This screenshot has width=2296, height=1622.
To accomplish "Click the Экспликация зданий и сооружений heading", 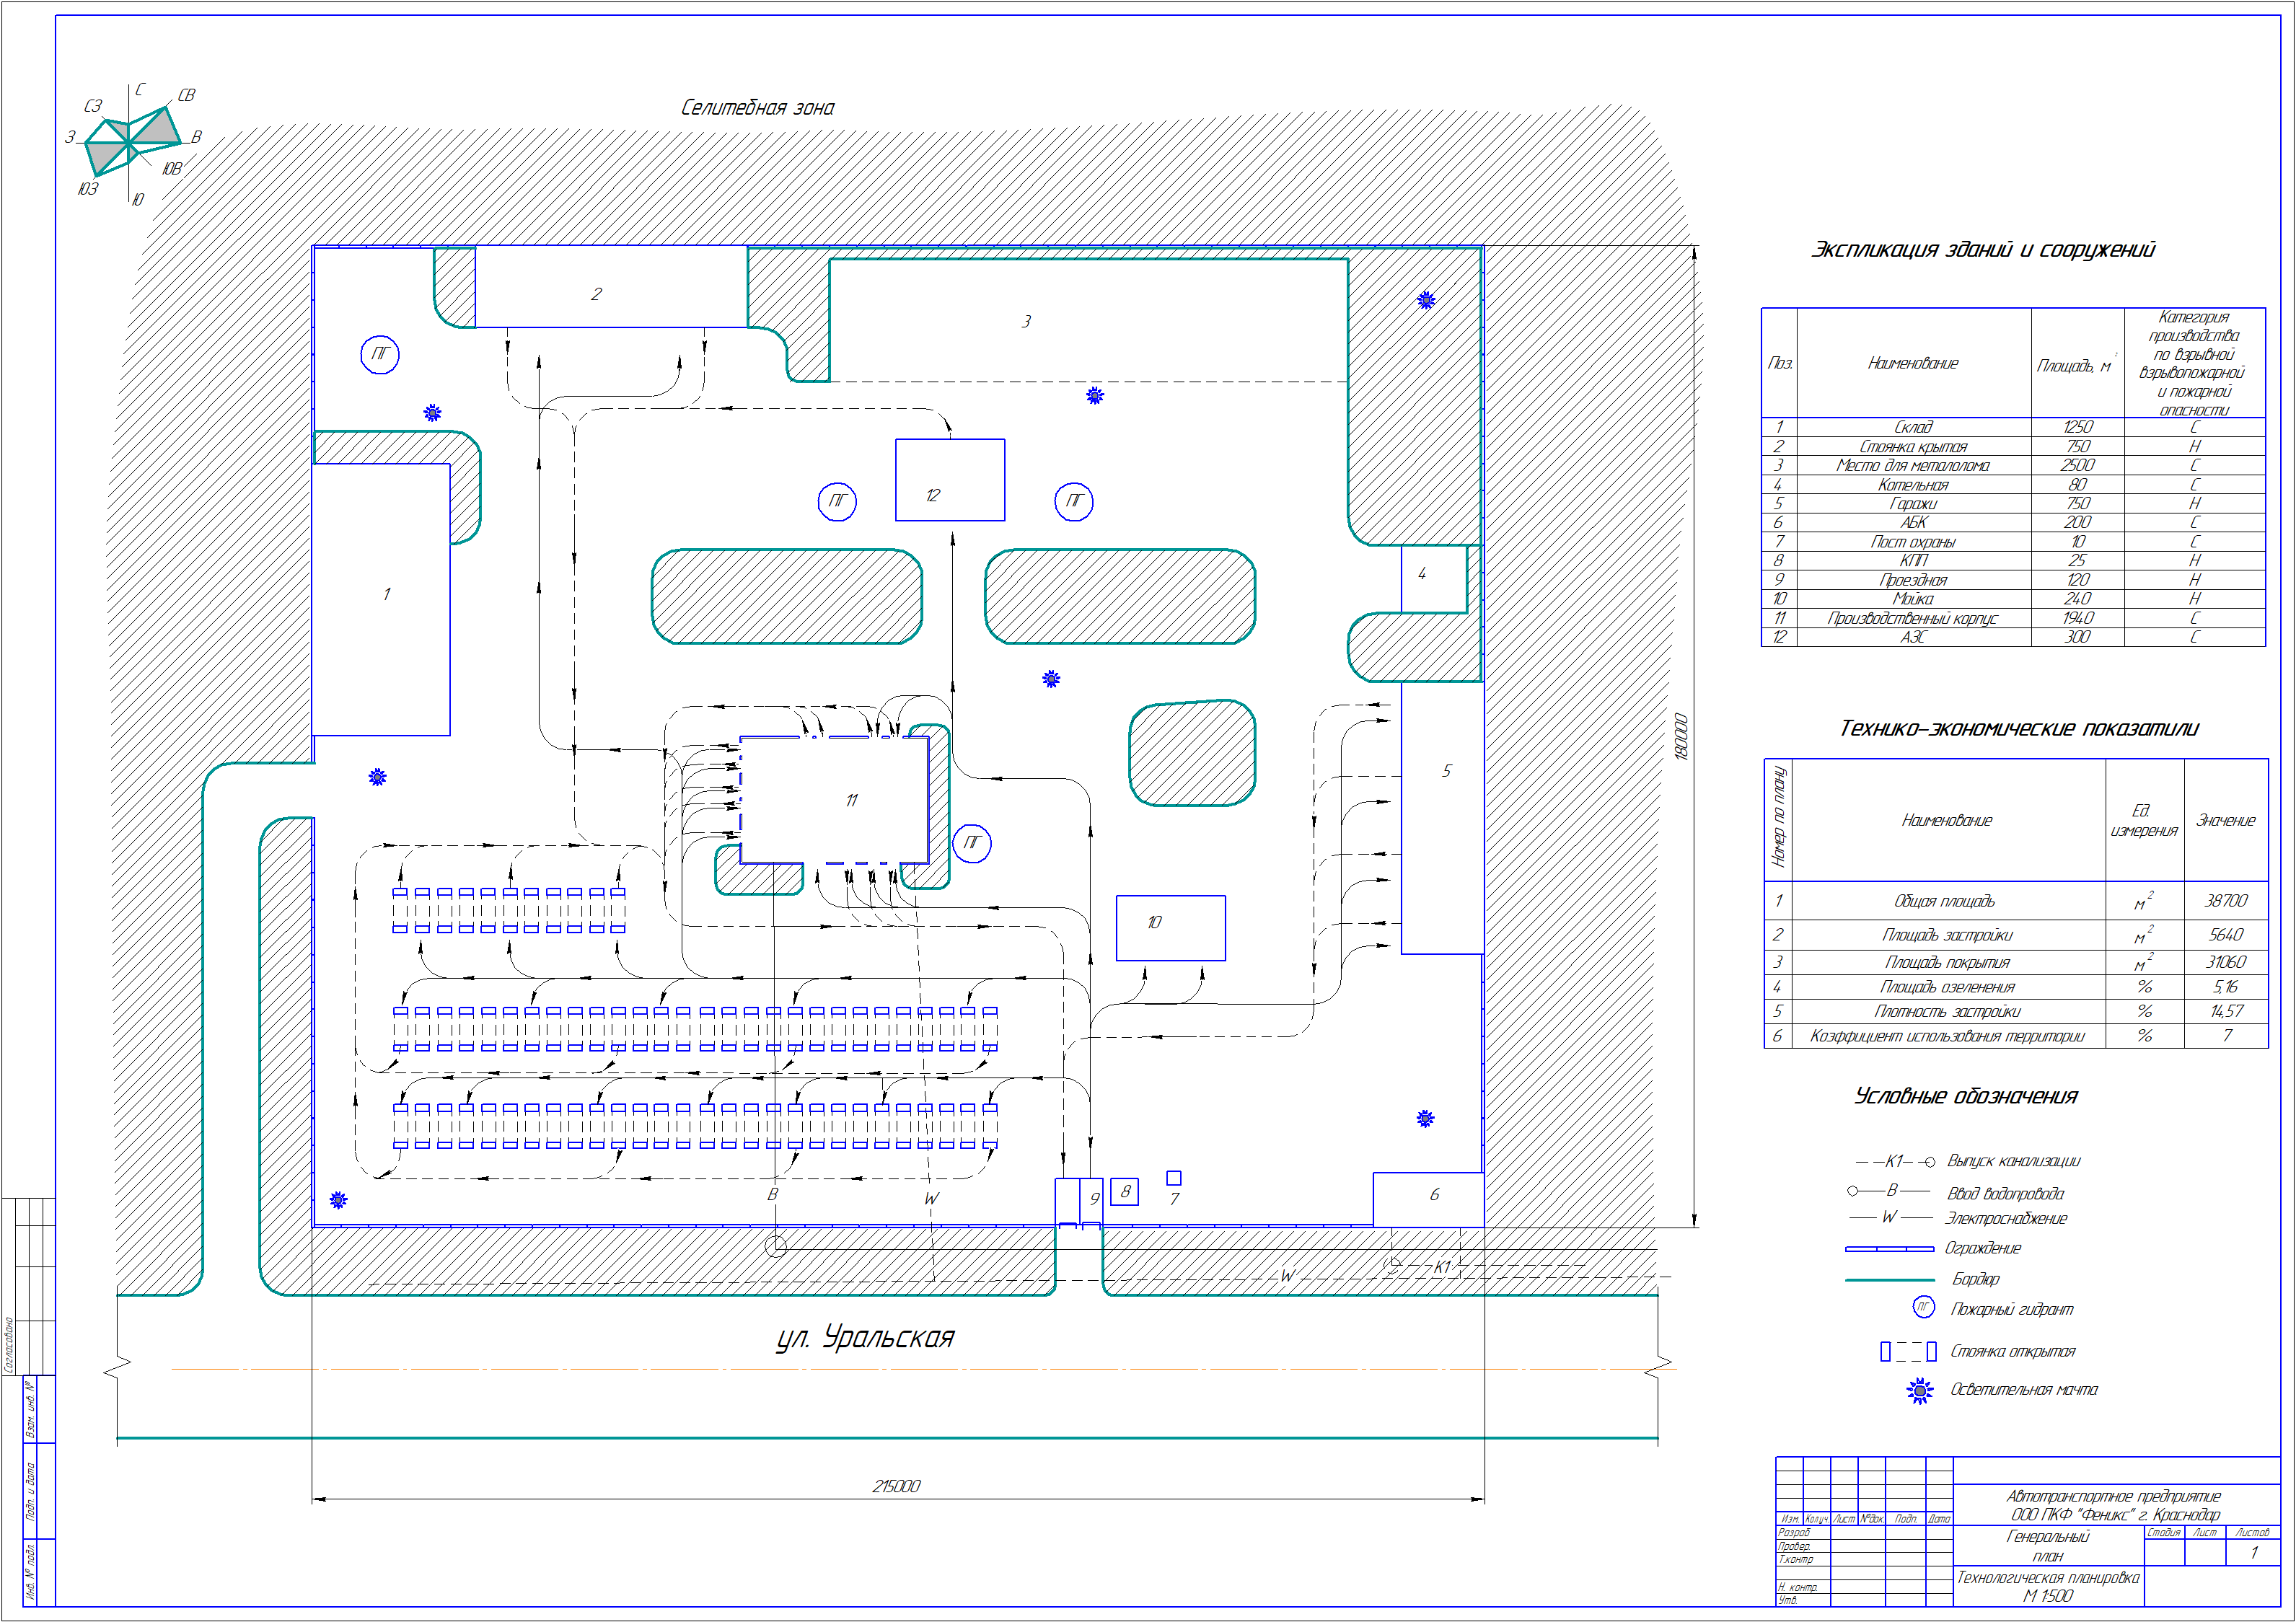I will [x=1982, y=250].
